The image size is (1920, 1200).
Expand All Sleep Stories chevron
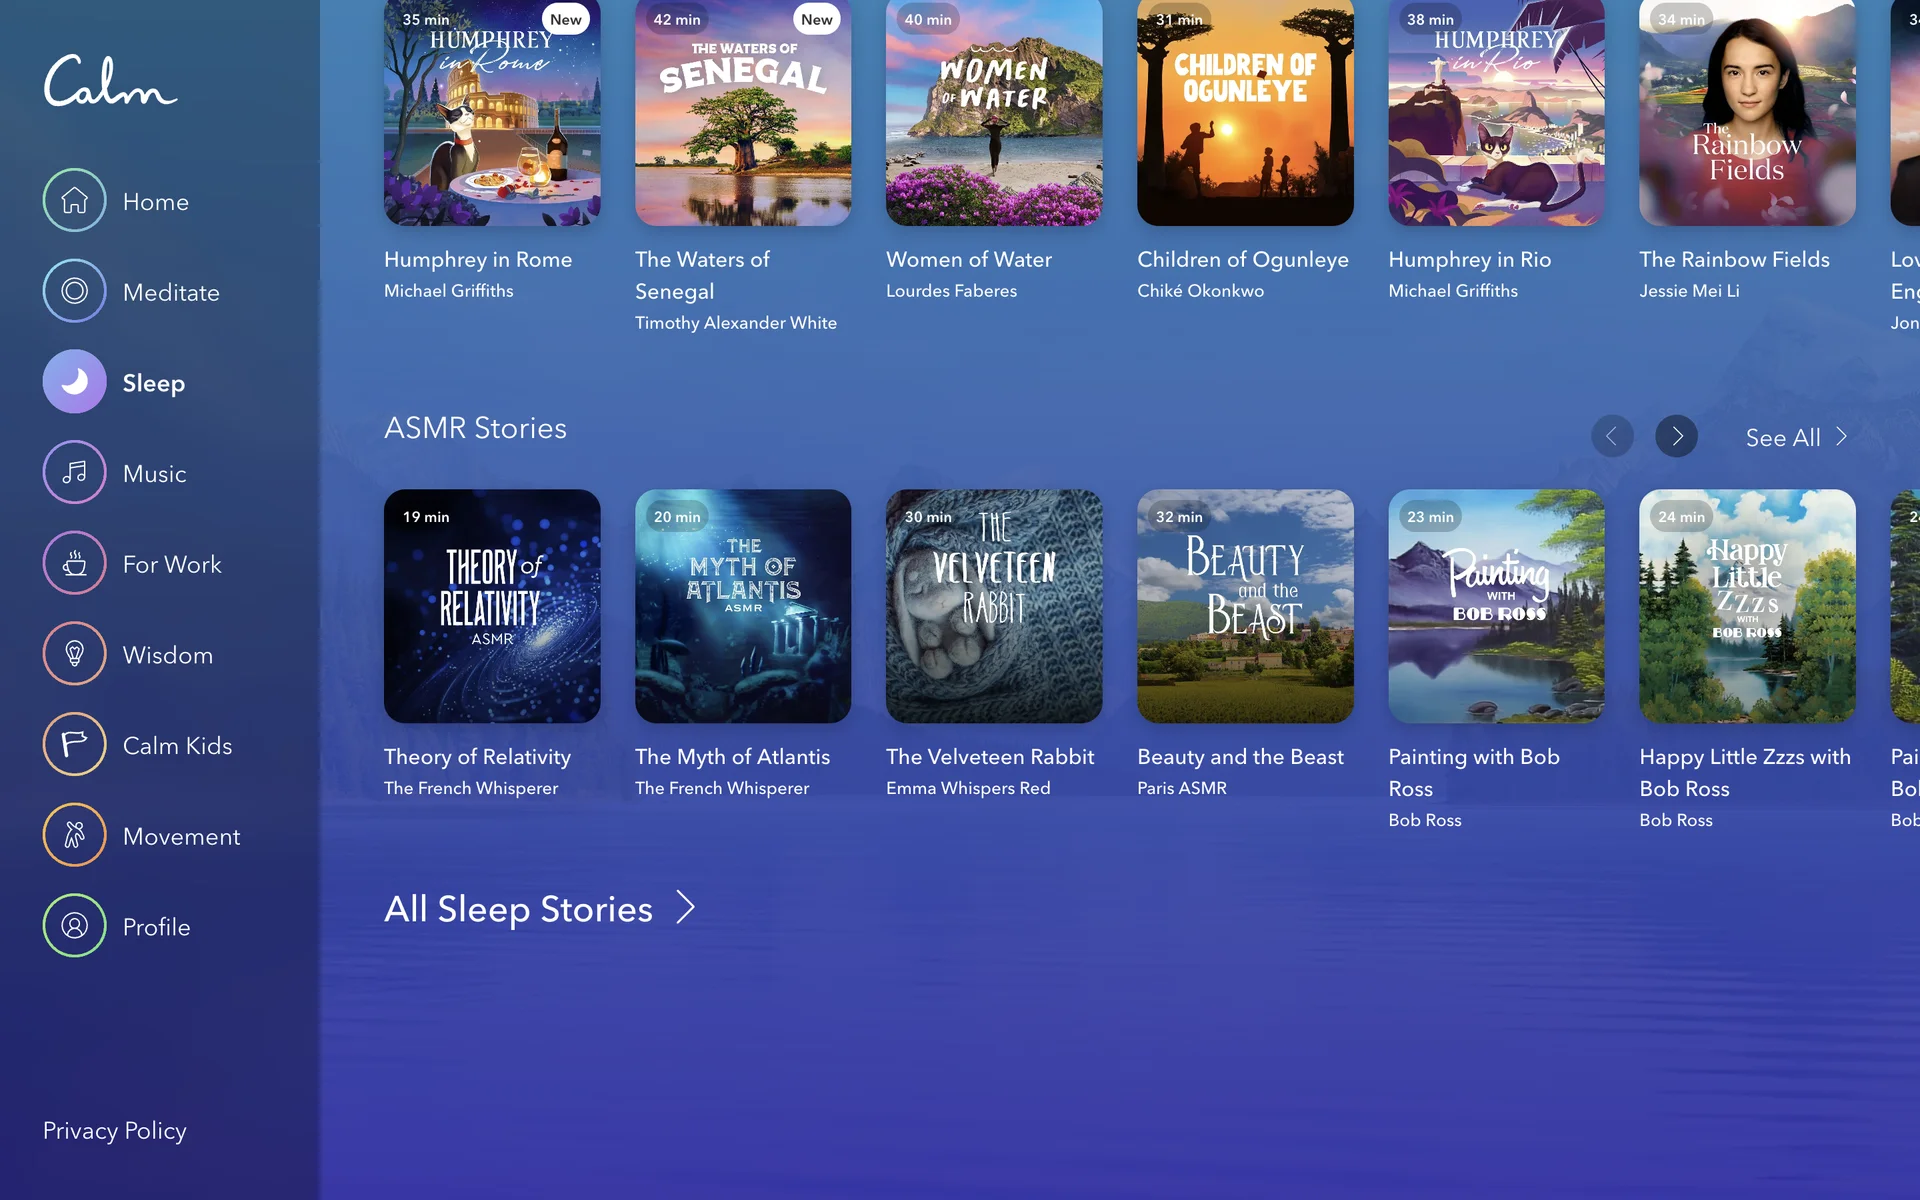click(x=685, y=908)
